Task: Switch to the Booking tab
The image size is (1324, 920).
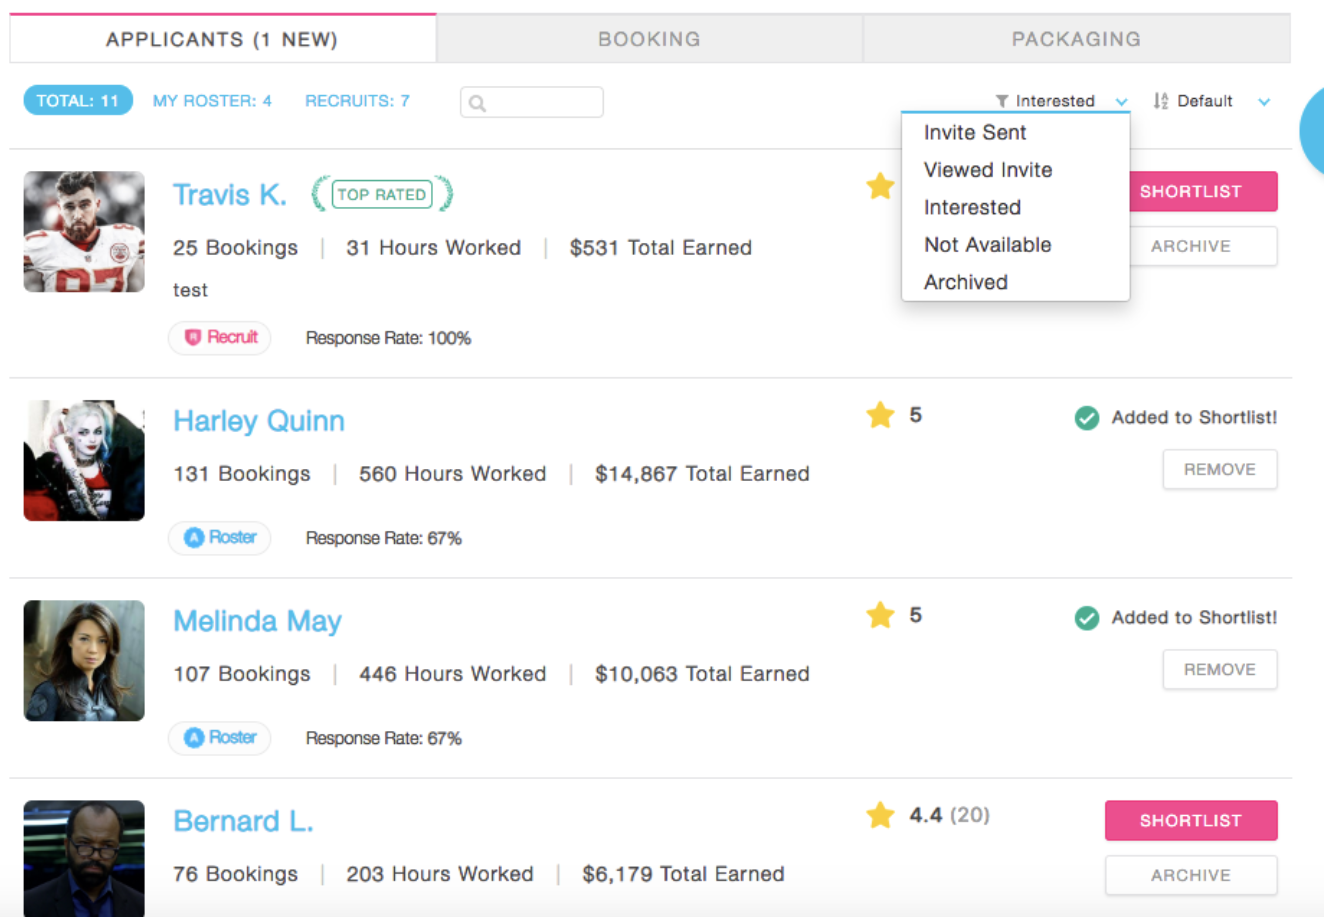Action: point(649,39)
